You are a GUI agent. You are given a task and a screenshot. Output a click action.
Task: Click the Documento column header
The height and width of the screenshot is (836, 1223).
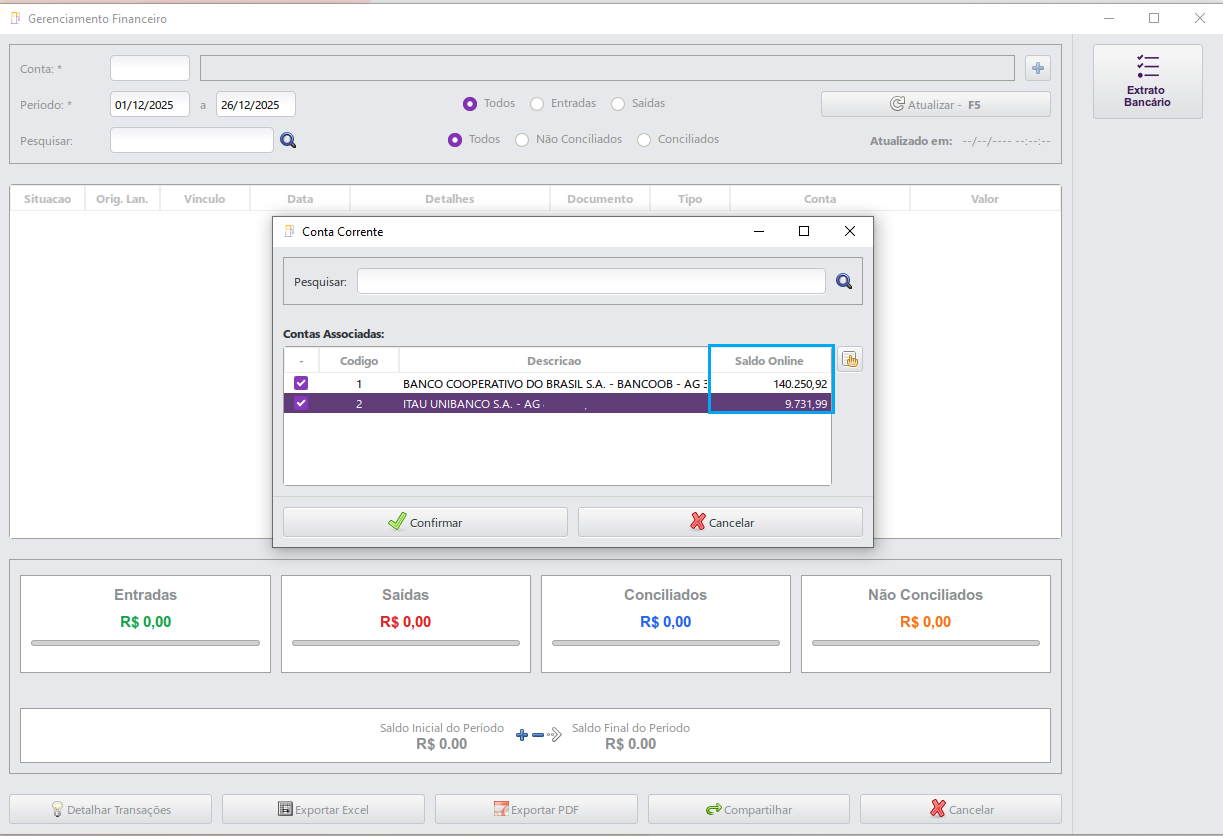[600, 199]
